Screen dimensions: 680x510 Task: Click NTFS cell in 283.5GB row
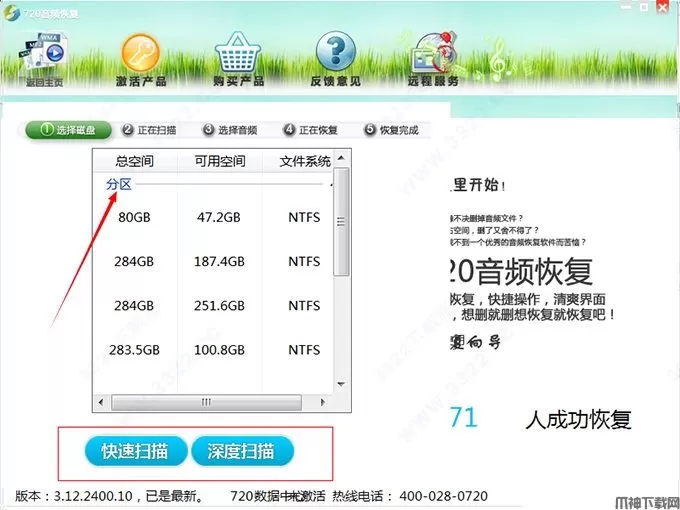coord(304,350)
